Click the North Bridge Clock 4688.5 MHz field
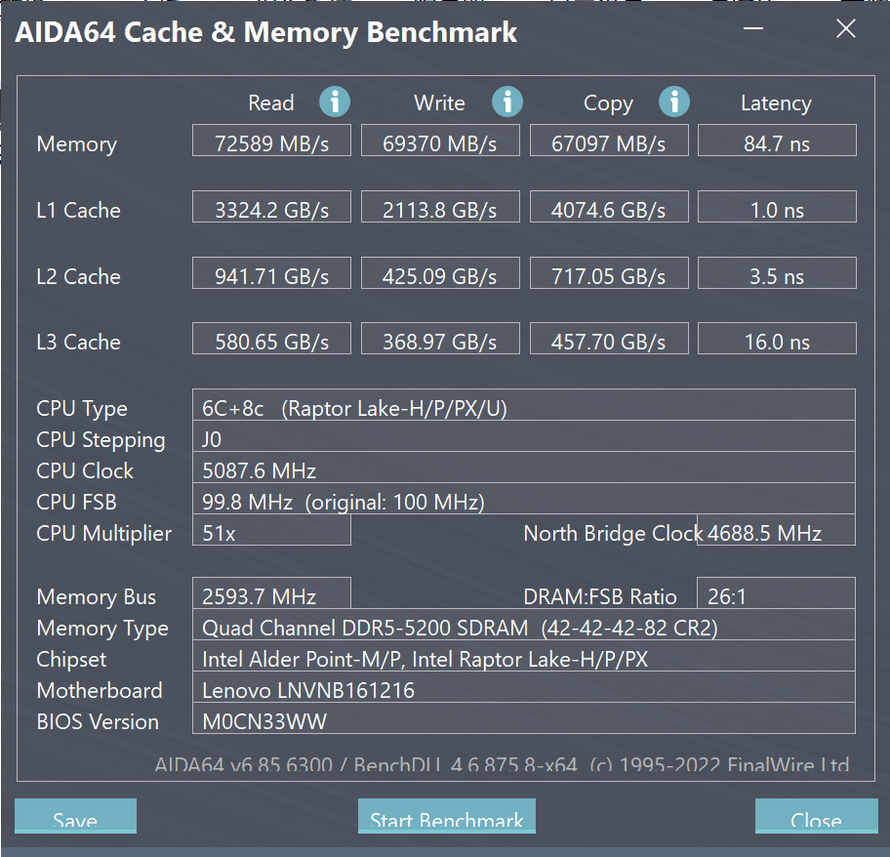 [776, 530]
